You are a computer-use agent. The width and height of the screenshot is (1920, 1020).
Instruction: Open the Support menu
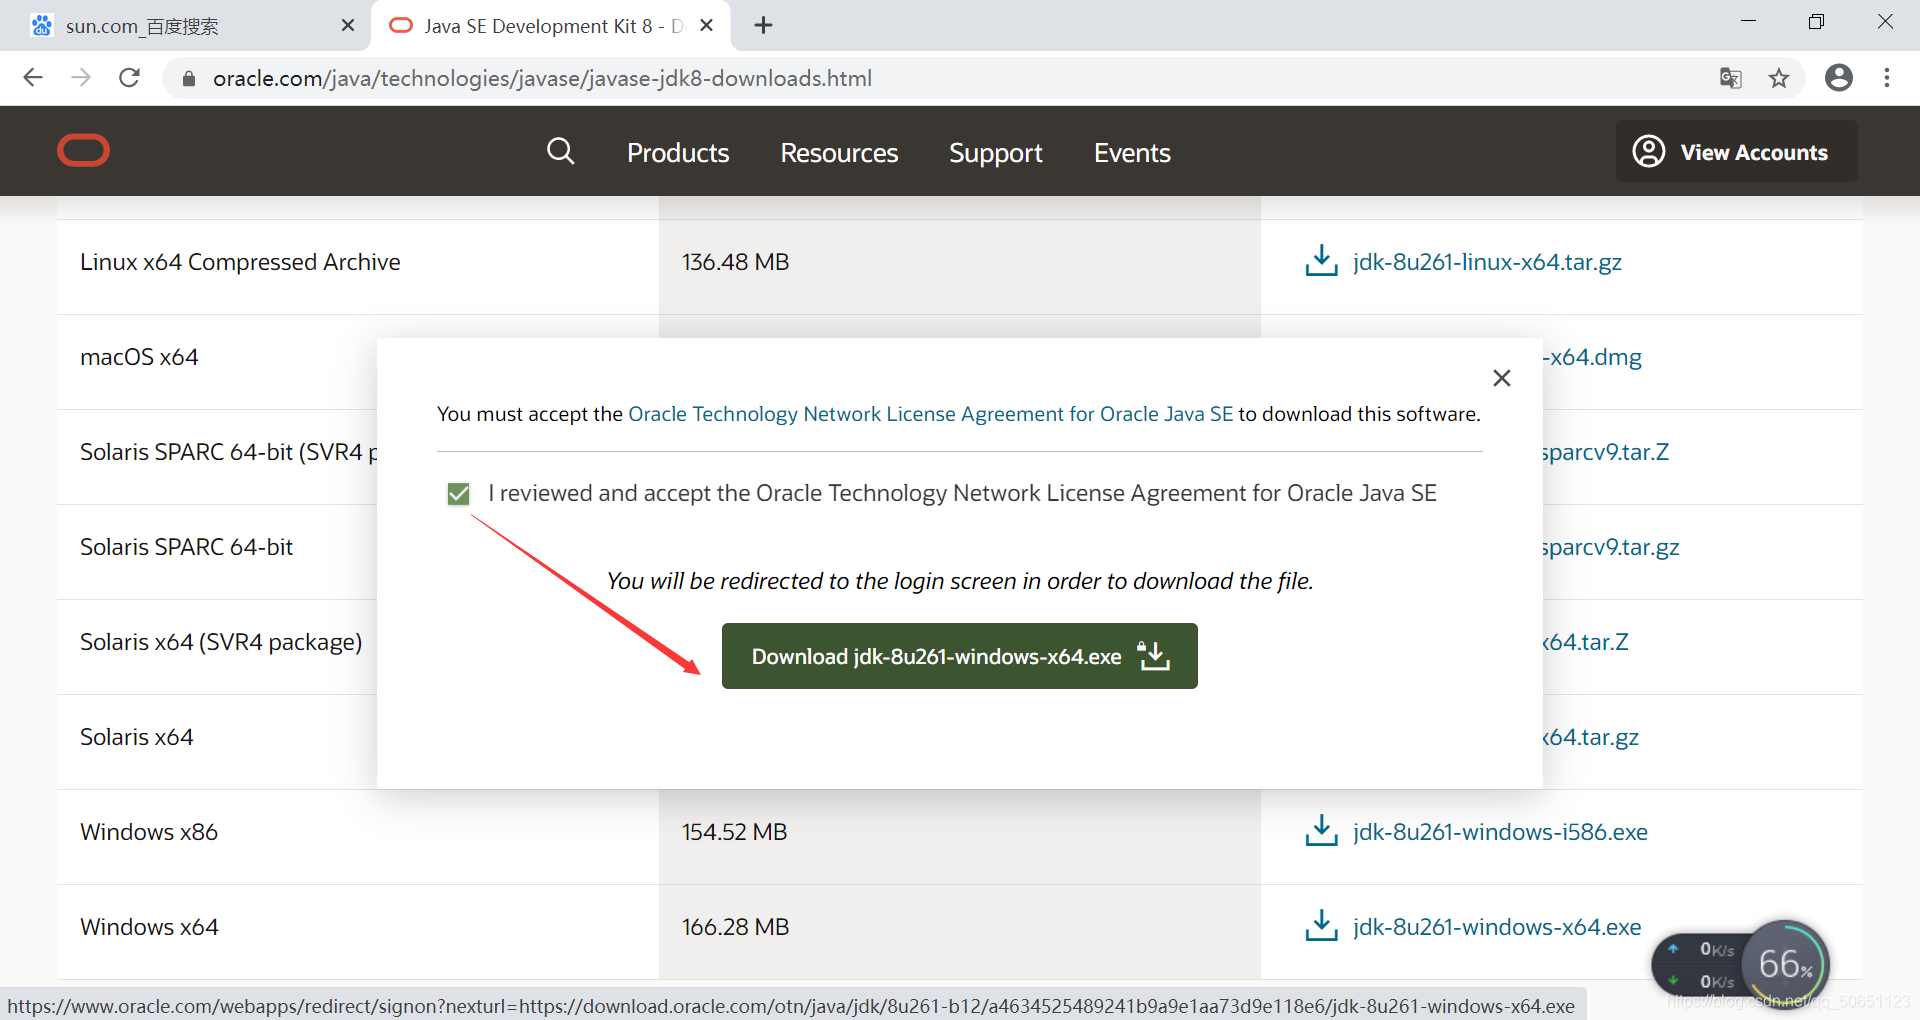[996, 153]
